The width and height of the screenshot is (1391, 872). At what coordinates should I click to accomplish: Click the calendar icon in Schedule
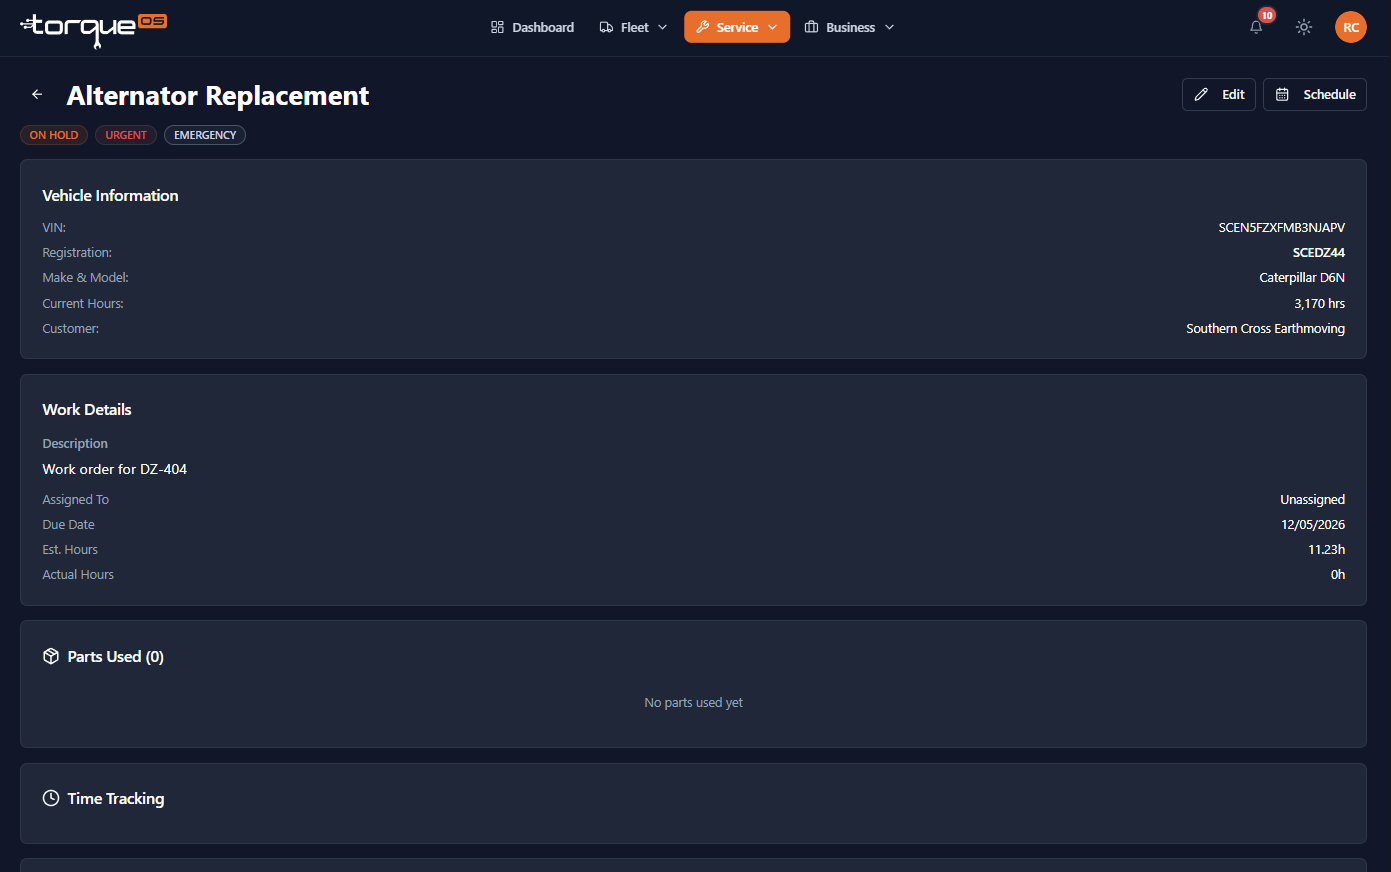click(x=1282, y=94)
